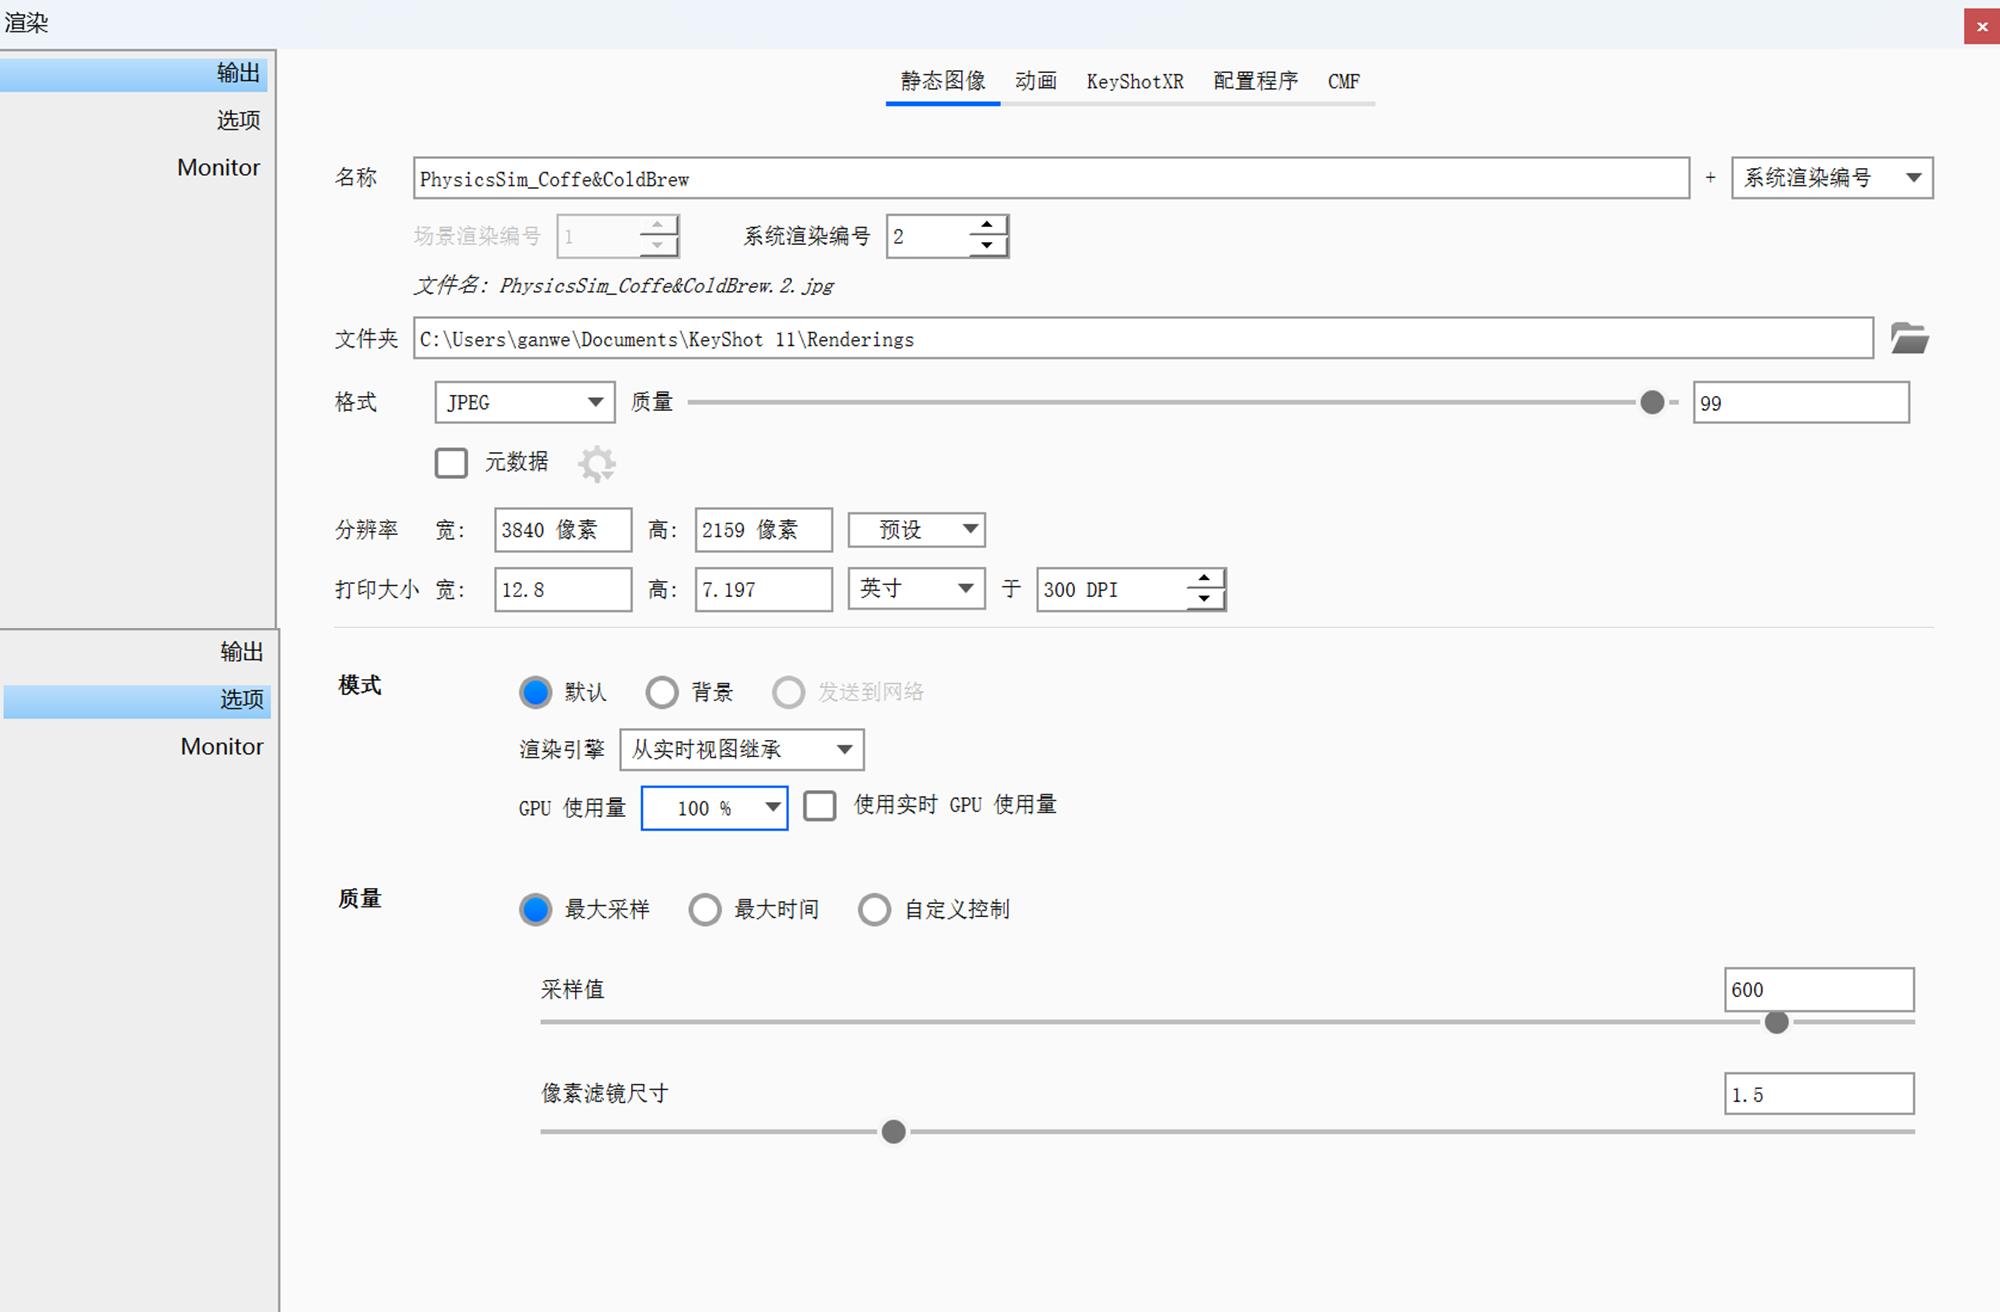Increment 系统渲染编号 with the up arrow

click(986, 225)
